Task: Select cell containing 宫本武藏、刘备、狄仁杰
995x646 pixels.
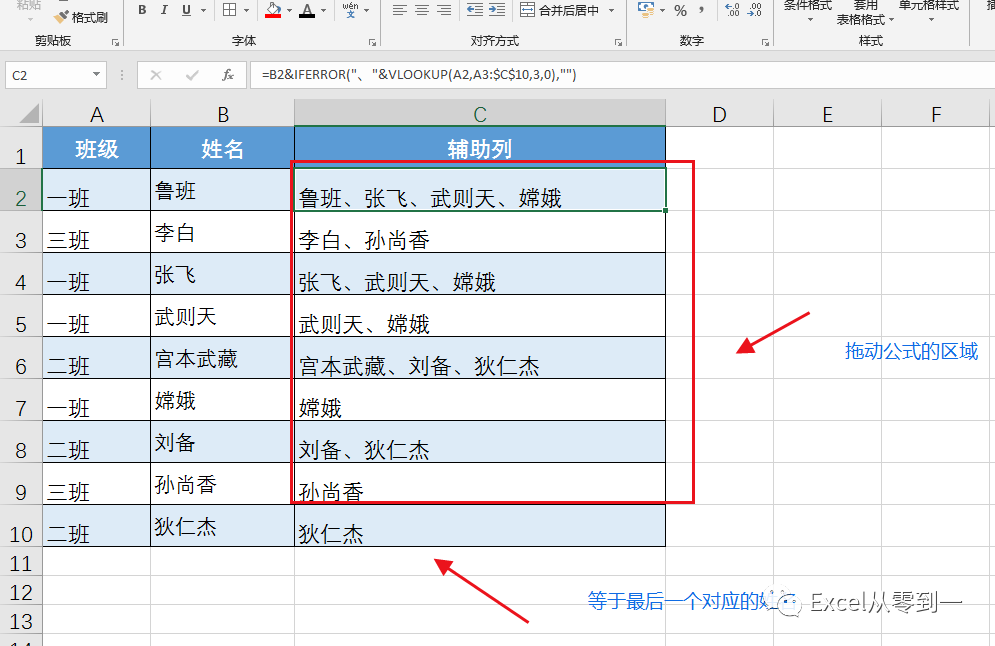Action: (x=480, y=358)
